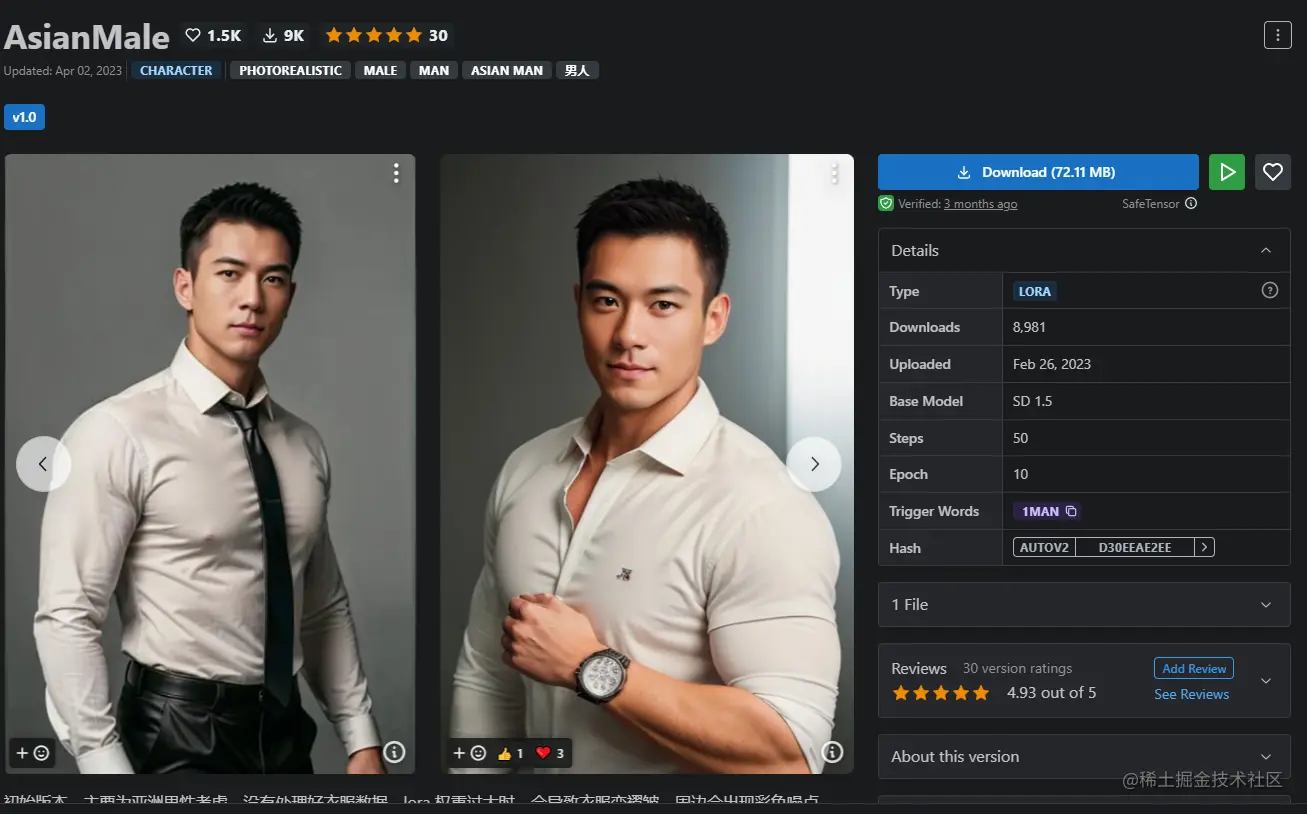The width and height of the screenshot is (1307, 814).
Task: Click the green play button beside Download
Action: [x=1227, y=172]
